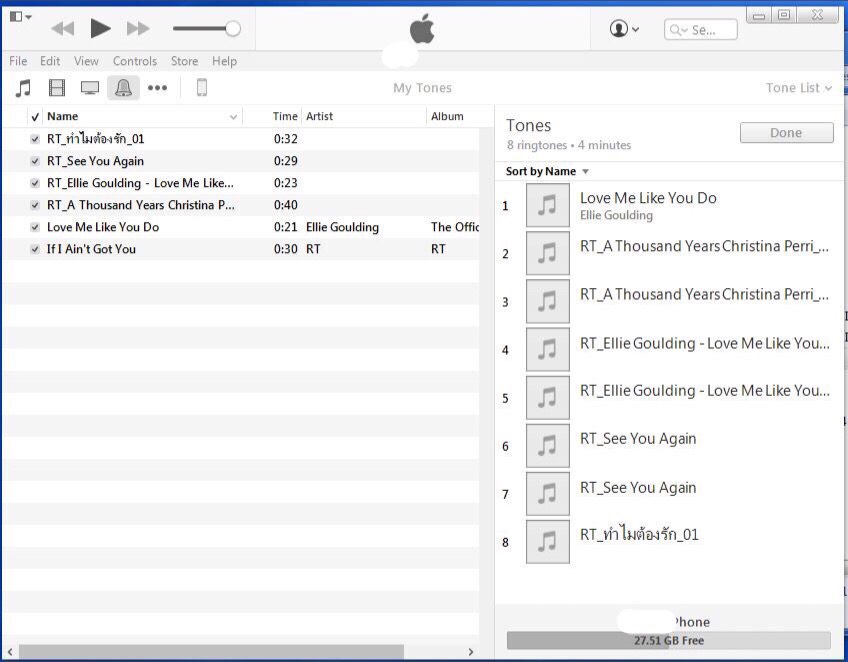The width and height of the screenshot is (848, 662).
Task: Select Ellie Goulding artist cell
Action: [342, 227]
